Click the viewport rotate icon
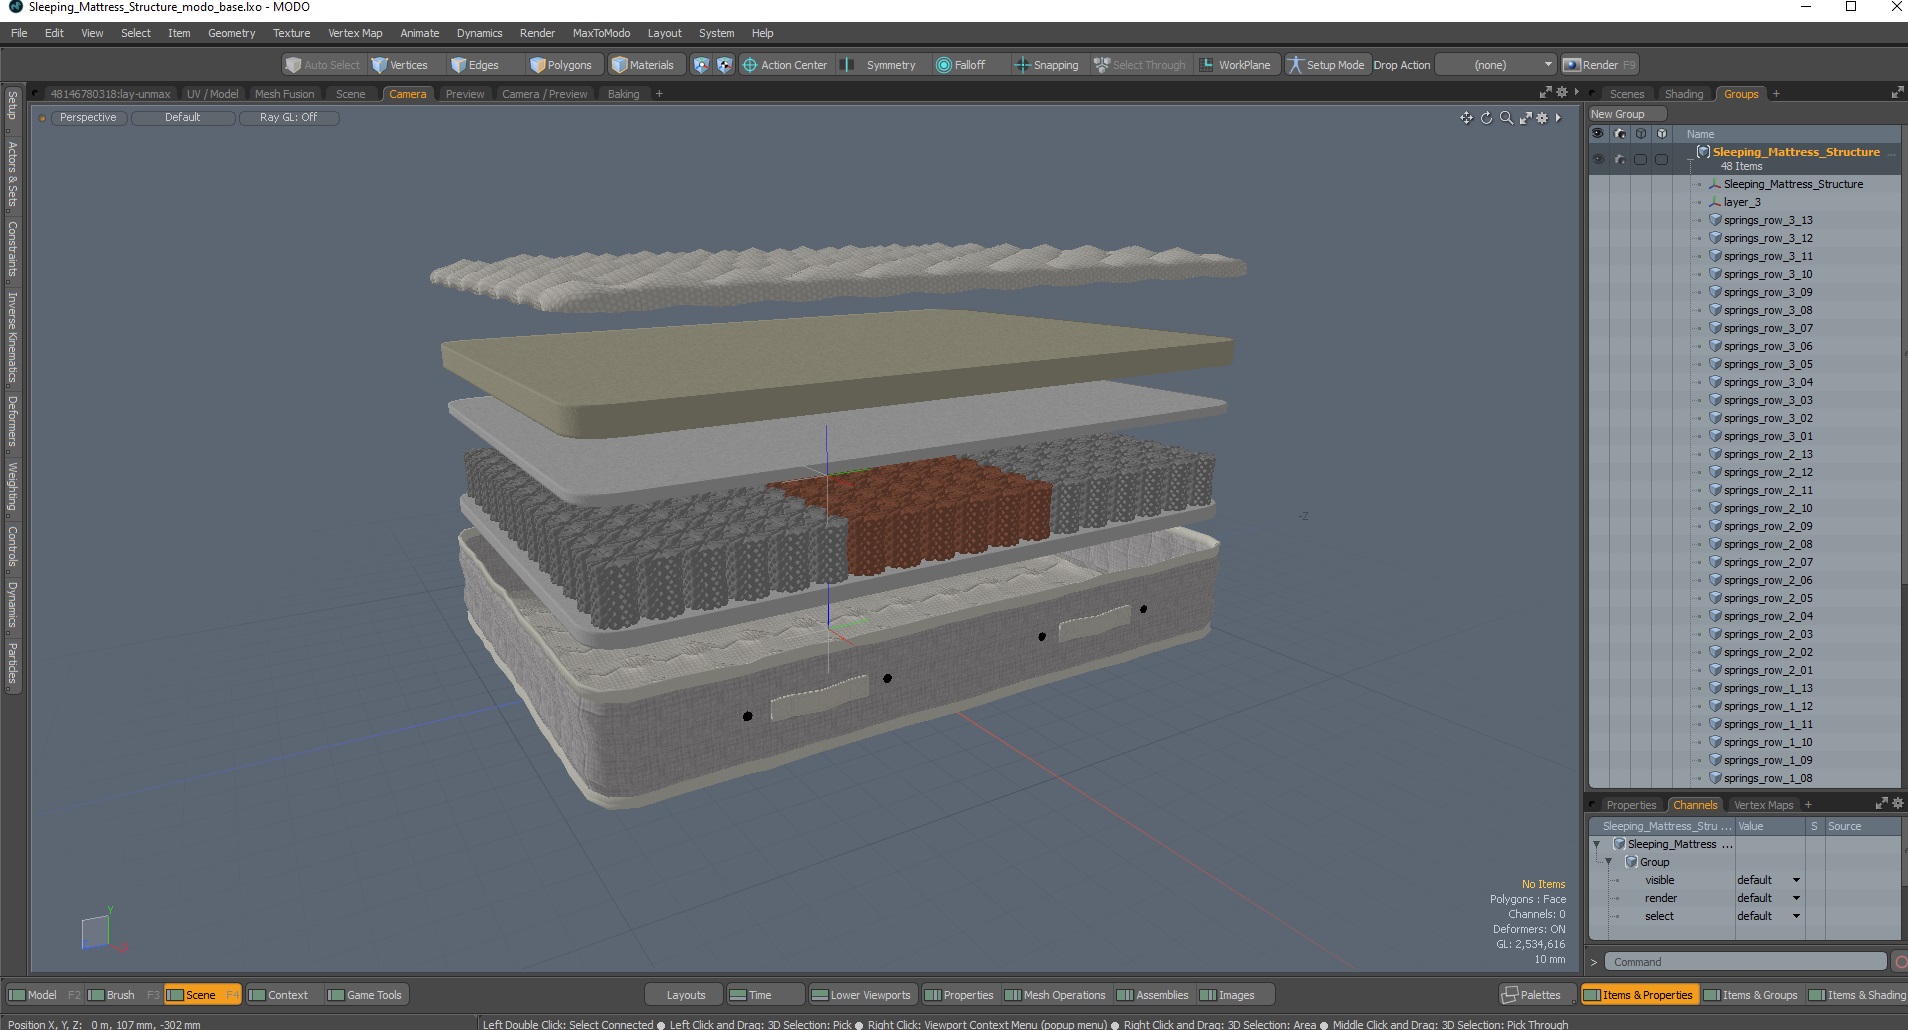Screen dimensions: 1908x1030 1486,118
